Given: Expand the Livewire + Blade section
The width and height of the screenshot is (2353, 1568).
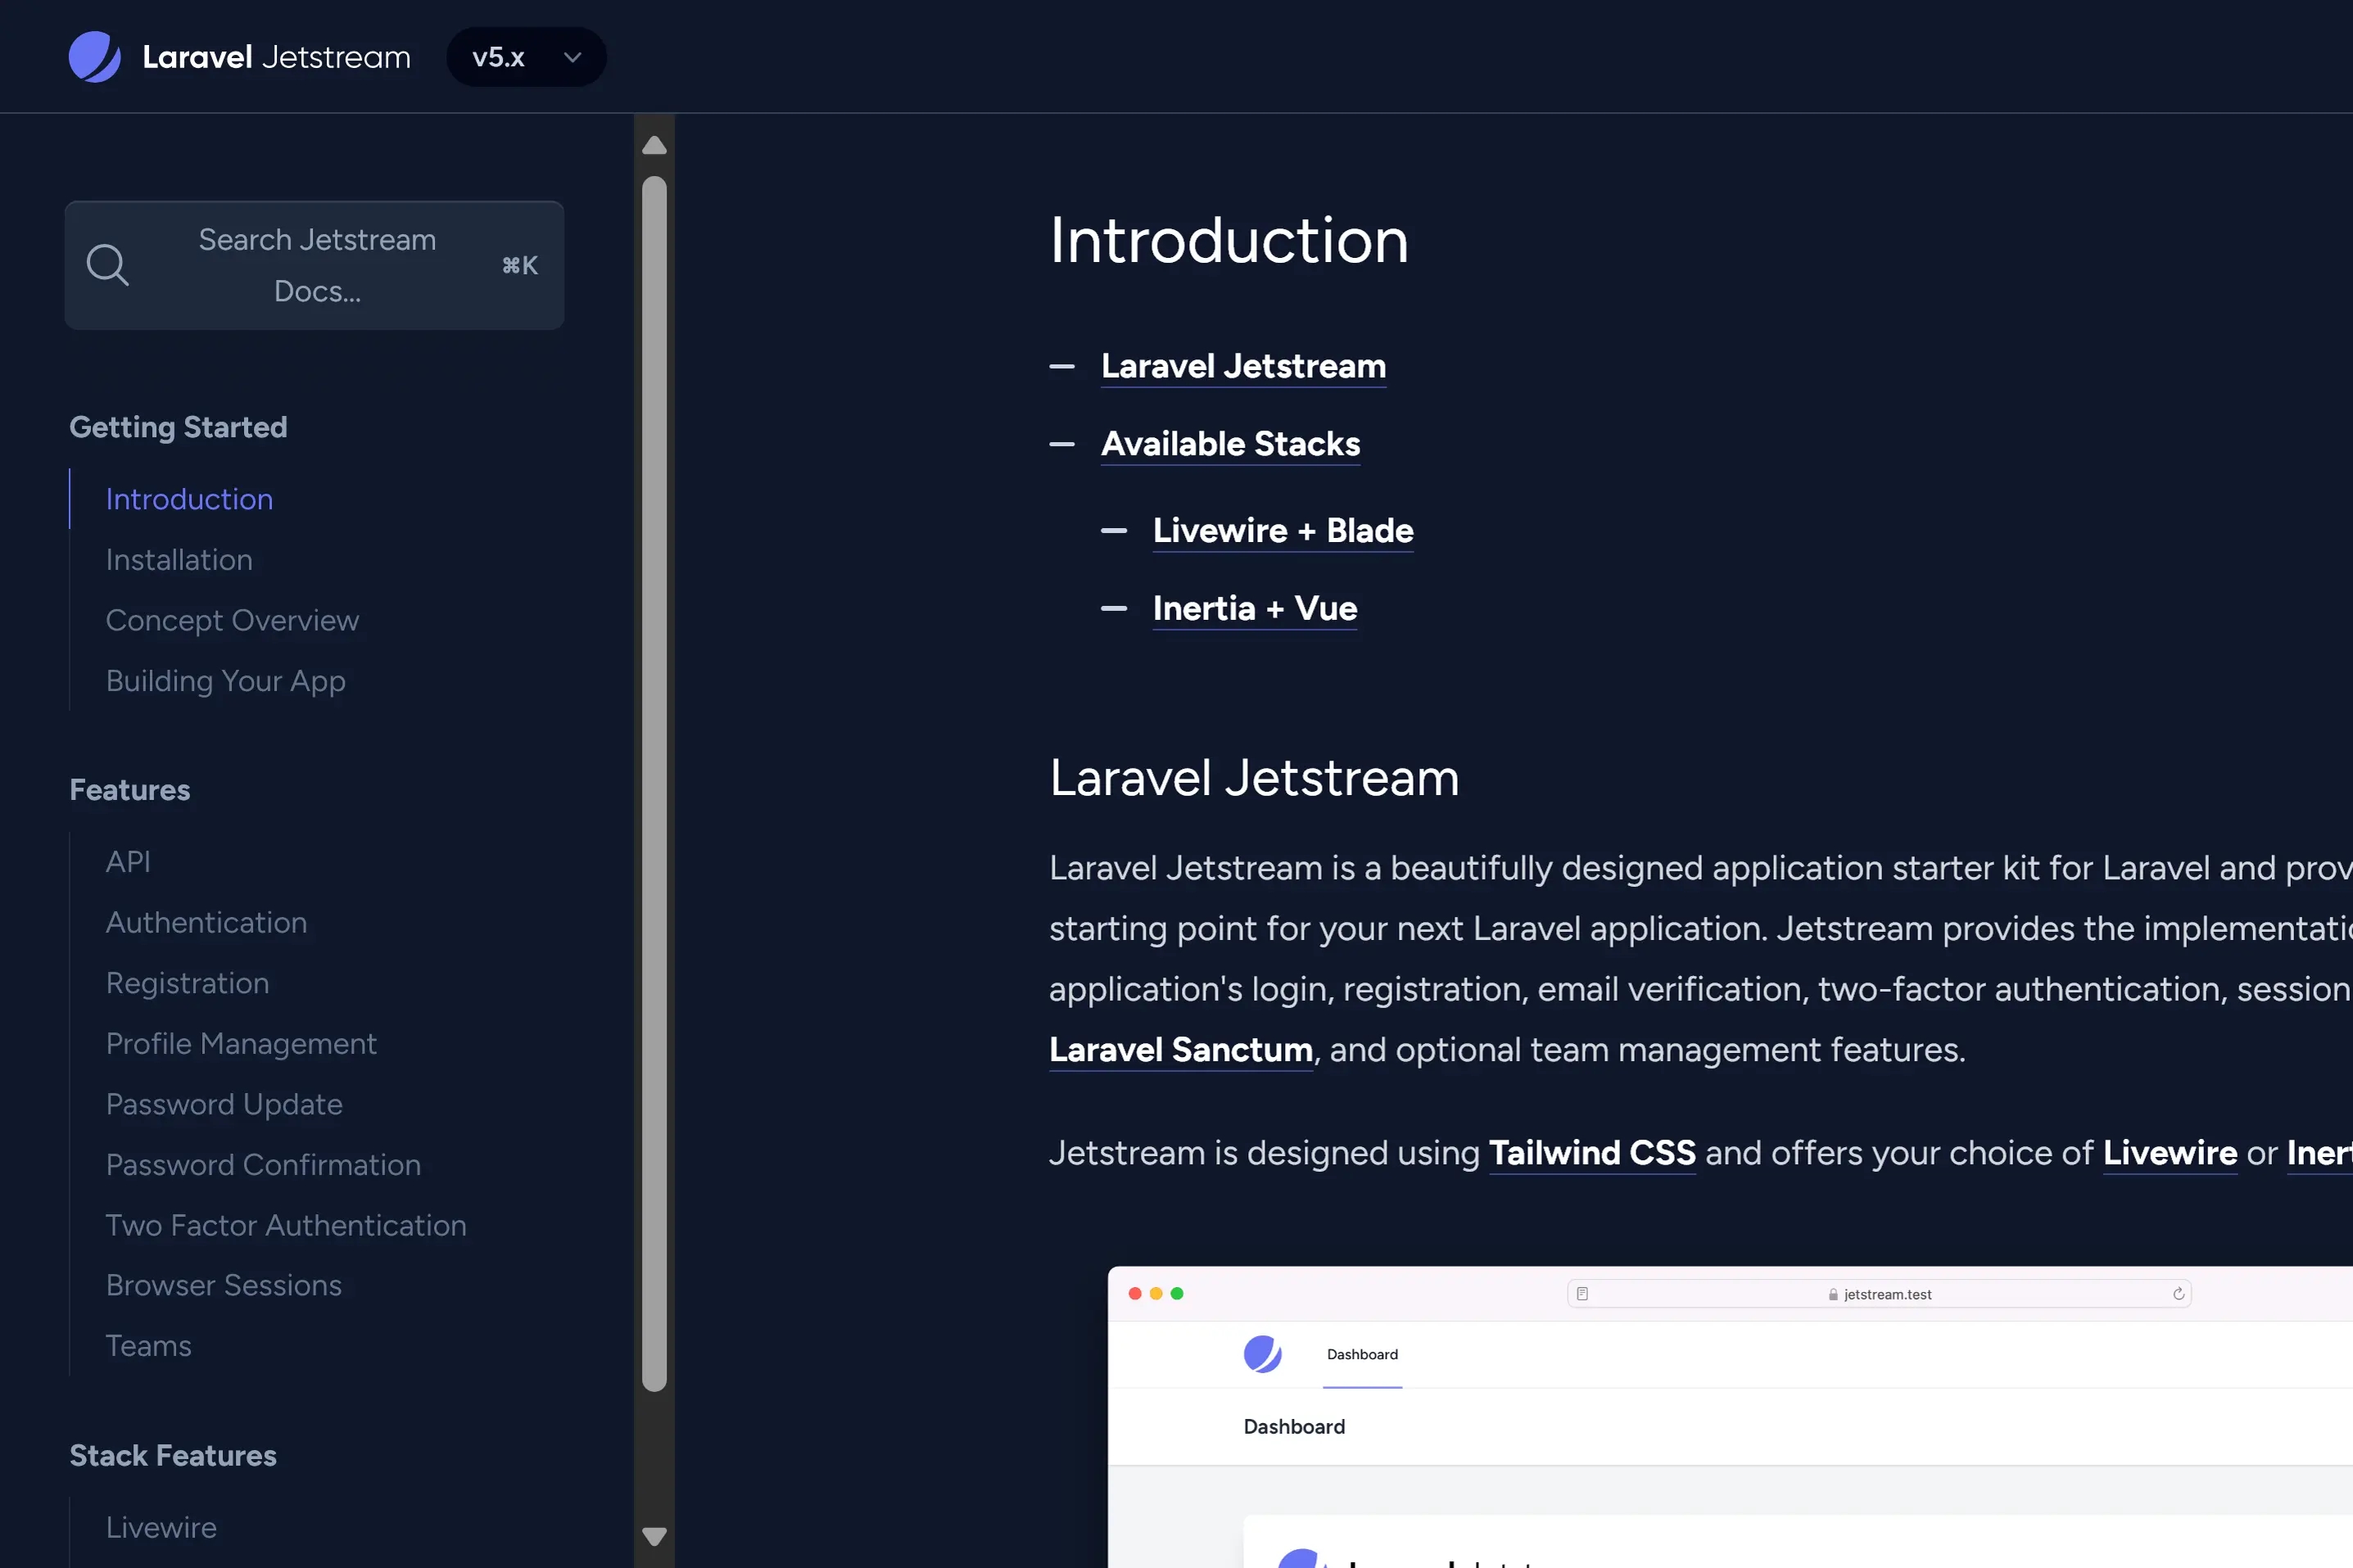Looking at the screenshot, I should [x=1283, y=526].
